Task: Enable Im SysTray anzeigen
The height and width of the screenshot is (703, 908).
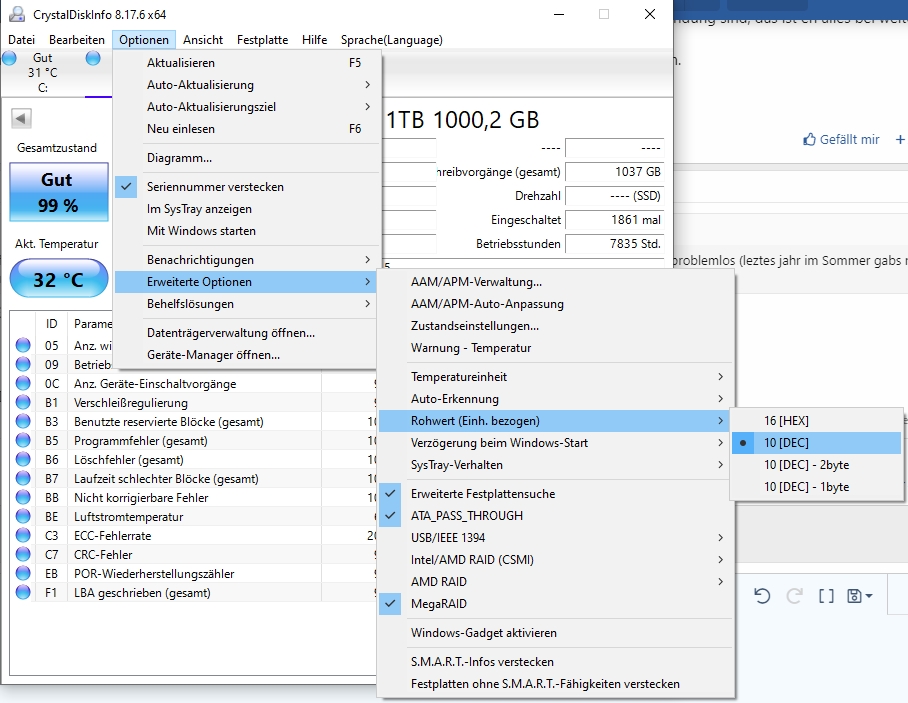Action: (246, 208)
